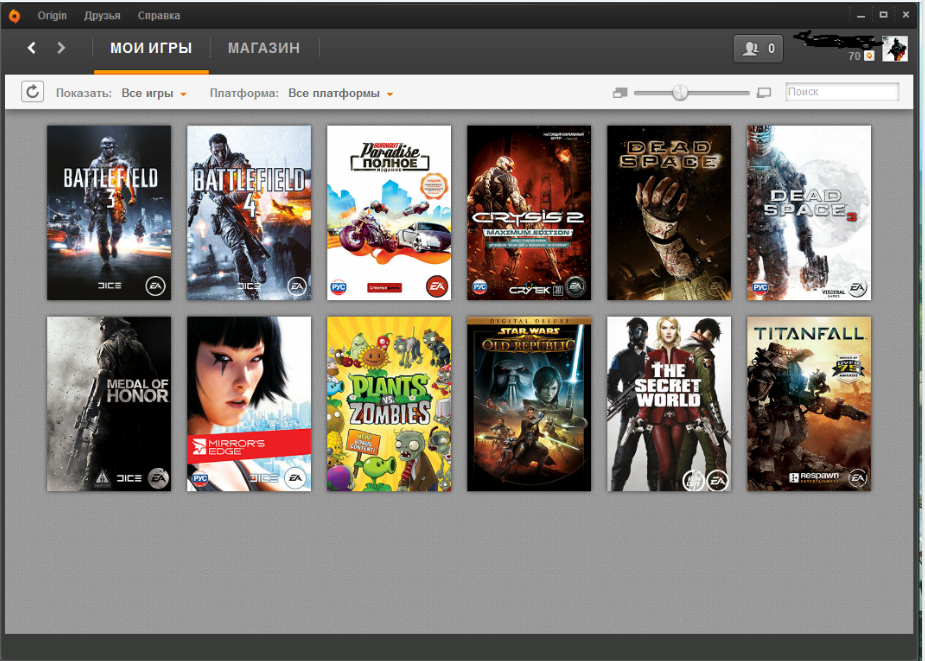Open the friends list counter button
Image resolution: width=925 pixels, height=661 pixels.
[758, 48]
